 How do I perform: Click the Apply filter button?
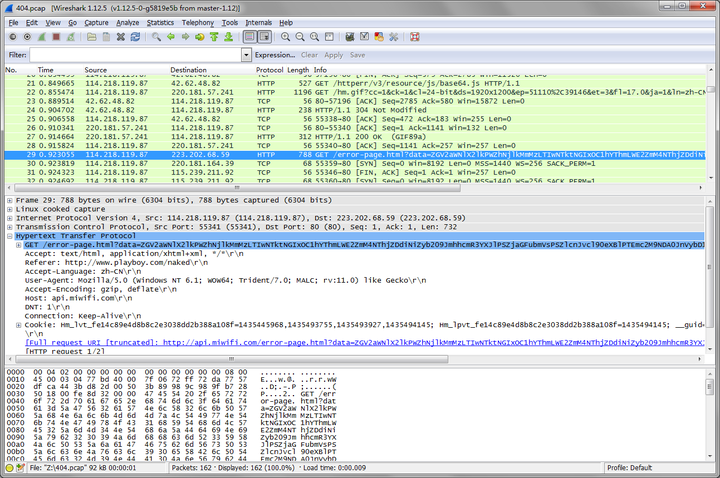334,55
